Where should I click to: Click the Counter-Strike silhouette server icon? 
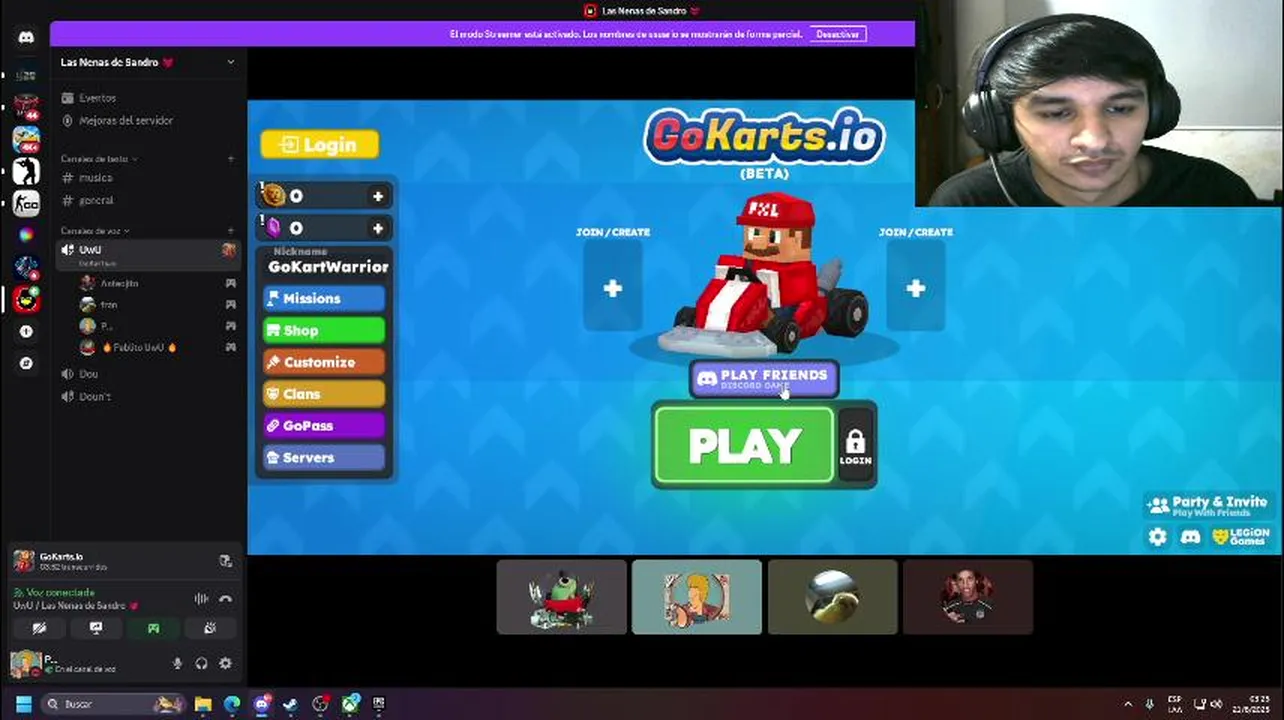coord(26,171)
